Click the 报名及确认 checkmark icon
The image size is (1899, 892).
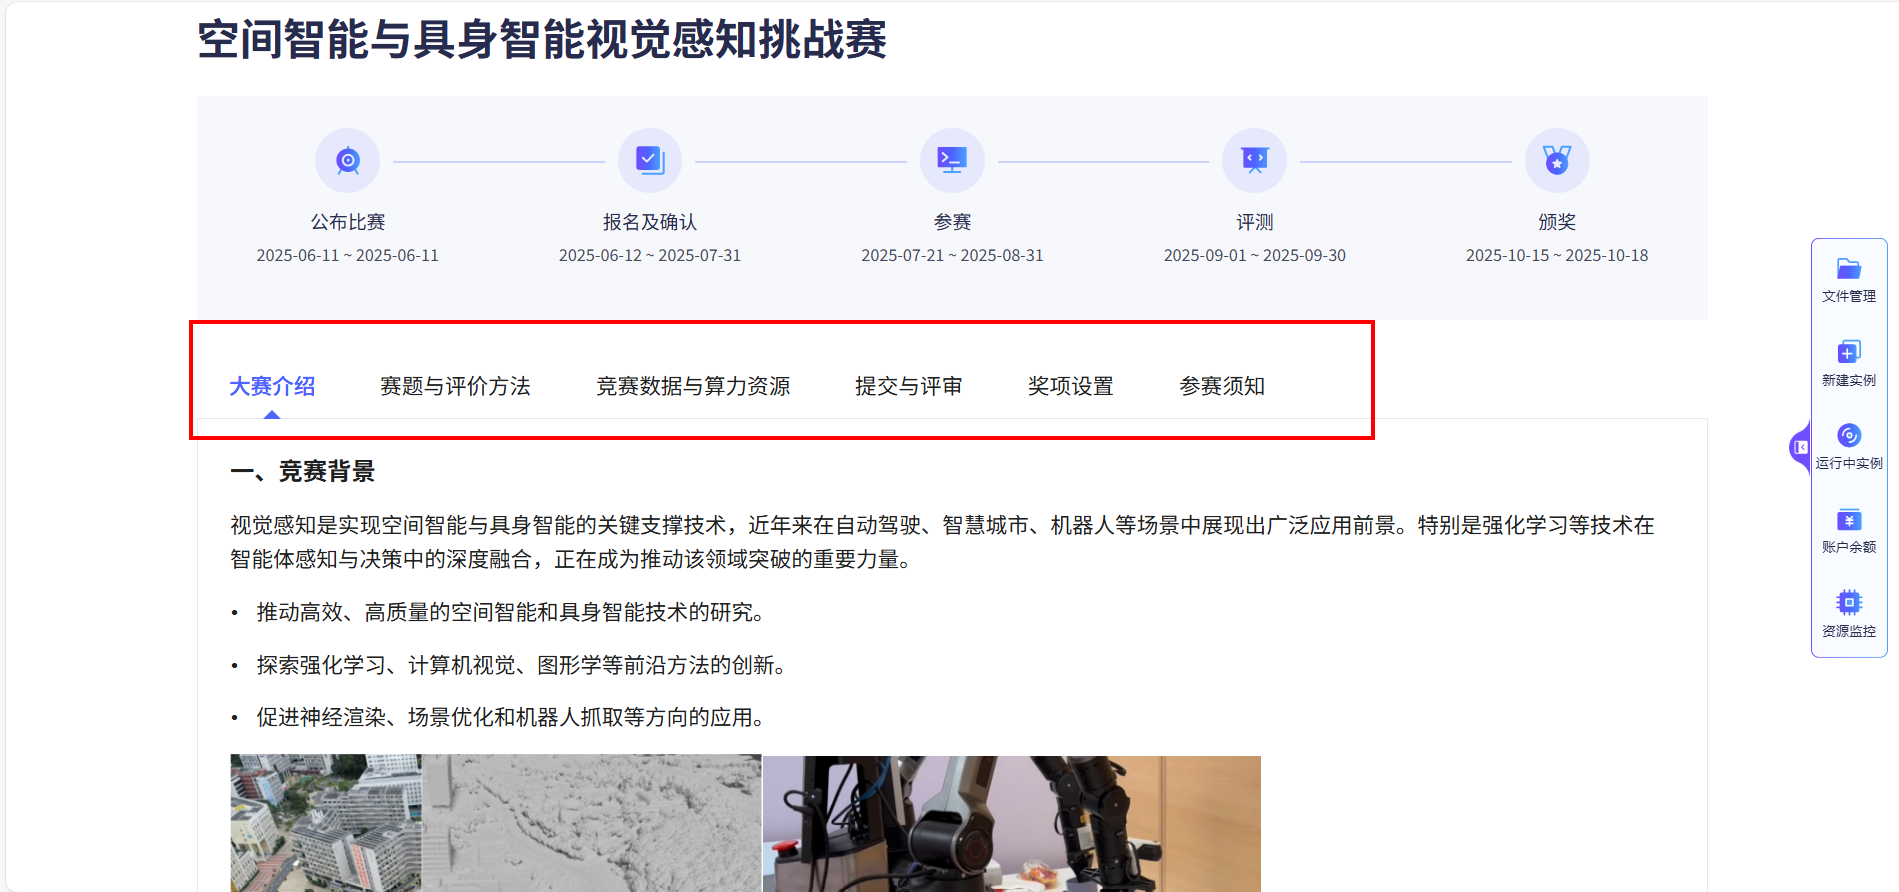[650, 160]
